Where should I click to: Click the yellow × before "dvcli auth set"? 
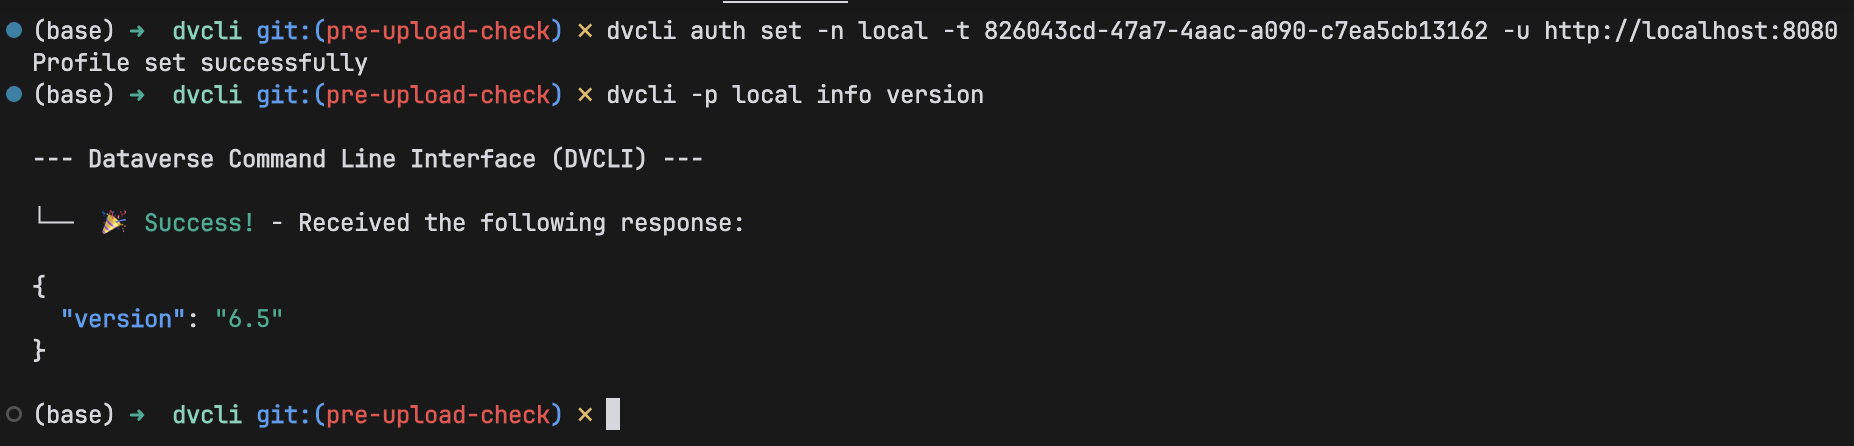coord(585,31)
